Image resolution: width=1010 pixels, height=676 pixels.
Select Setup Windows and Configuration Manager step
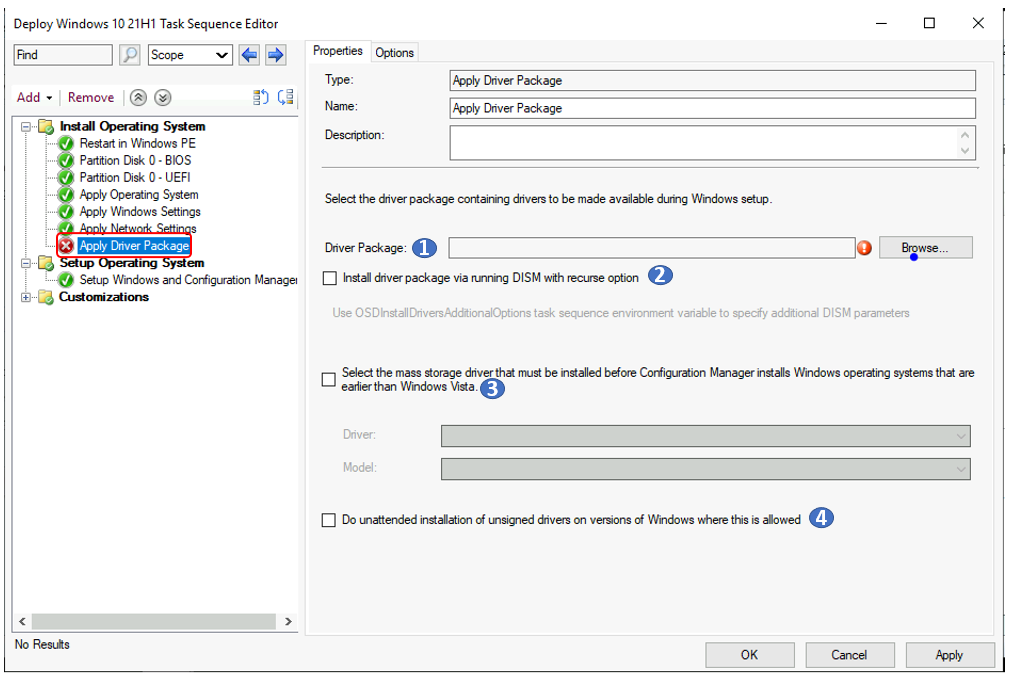point(188,280)
